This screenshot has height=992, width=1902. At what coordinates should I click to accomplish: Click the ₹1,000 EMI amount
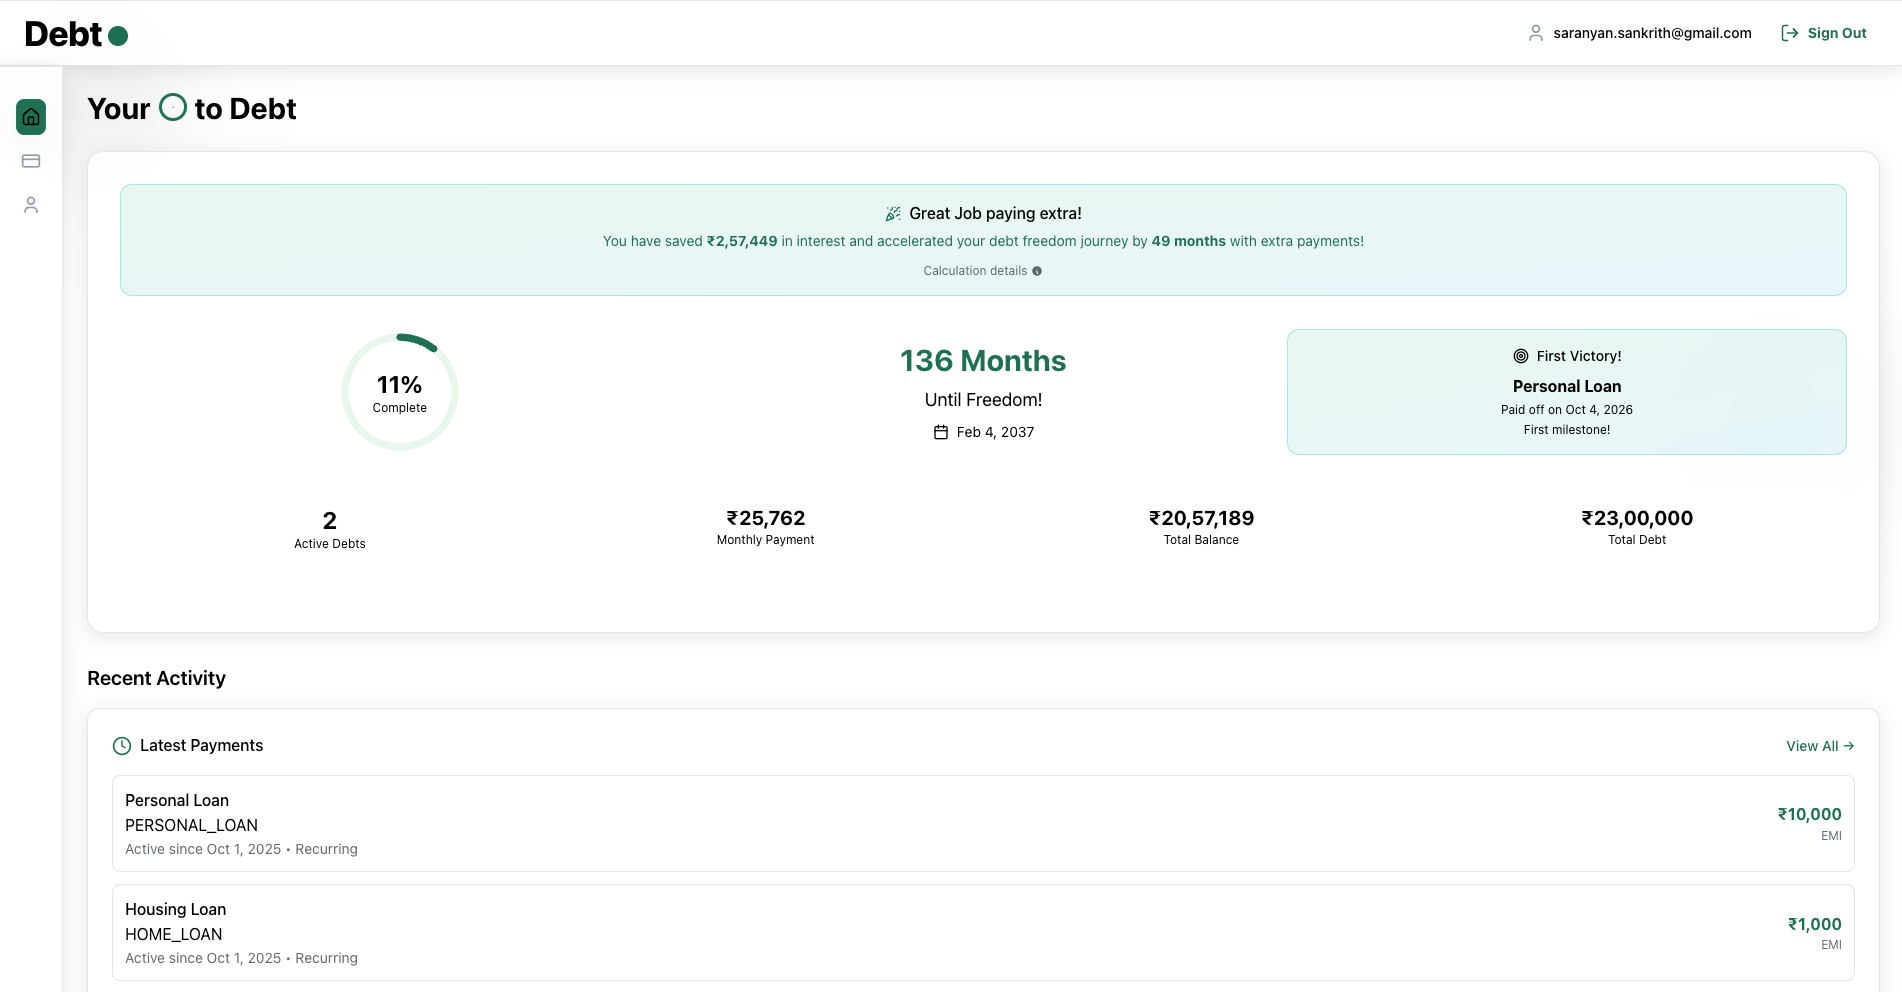point(1814,924)
